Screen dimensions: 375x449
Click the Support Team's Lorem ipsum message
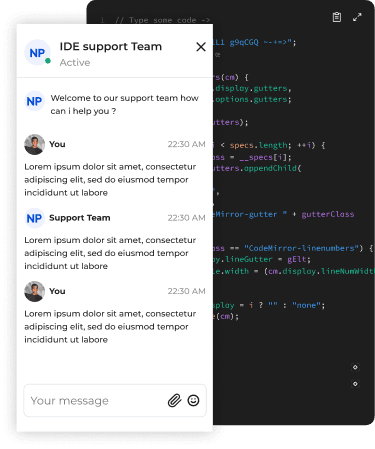(x=110, y=253)
